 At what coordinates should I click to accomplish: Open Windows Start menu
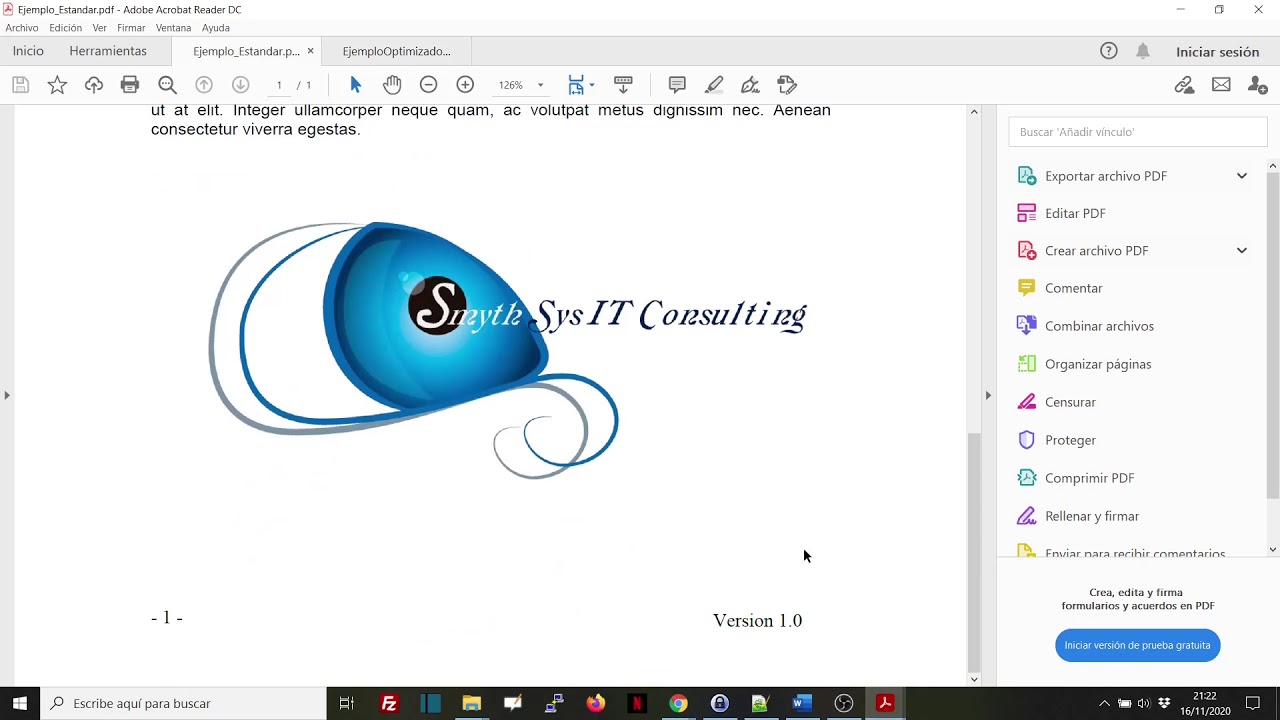tap(19, 703)
